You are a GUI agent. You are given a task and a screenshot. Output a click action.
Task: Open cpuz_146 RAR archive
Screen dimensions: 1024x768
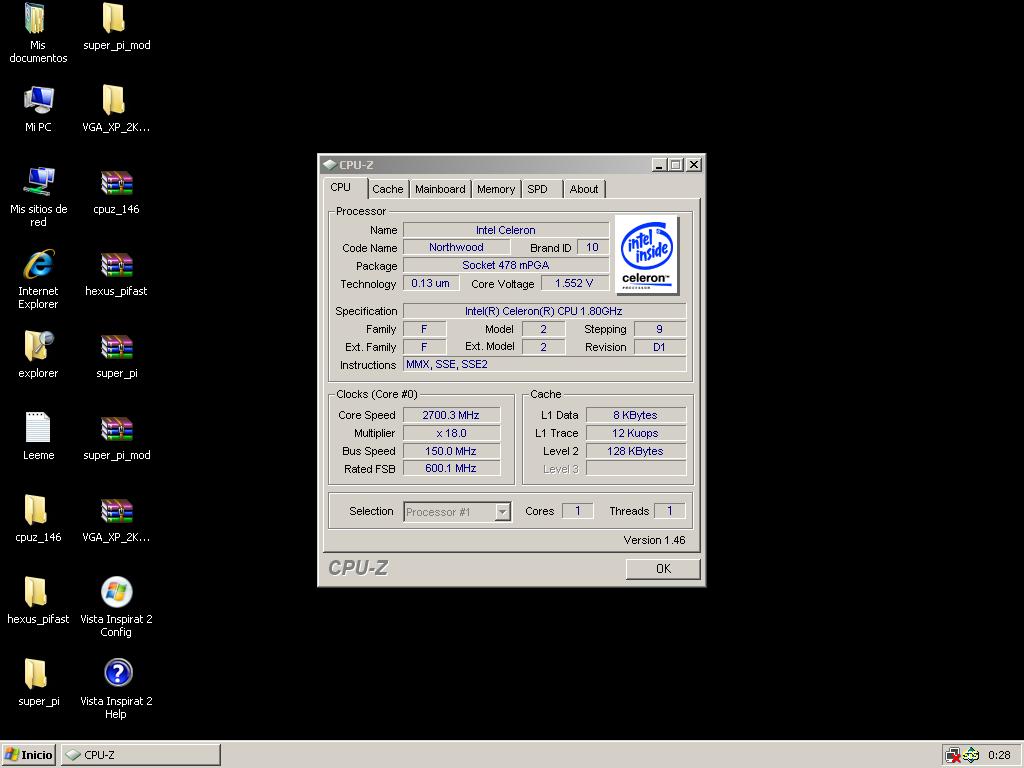(116, 191)
